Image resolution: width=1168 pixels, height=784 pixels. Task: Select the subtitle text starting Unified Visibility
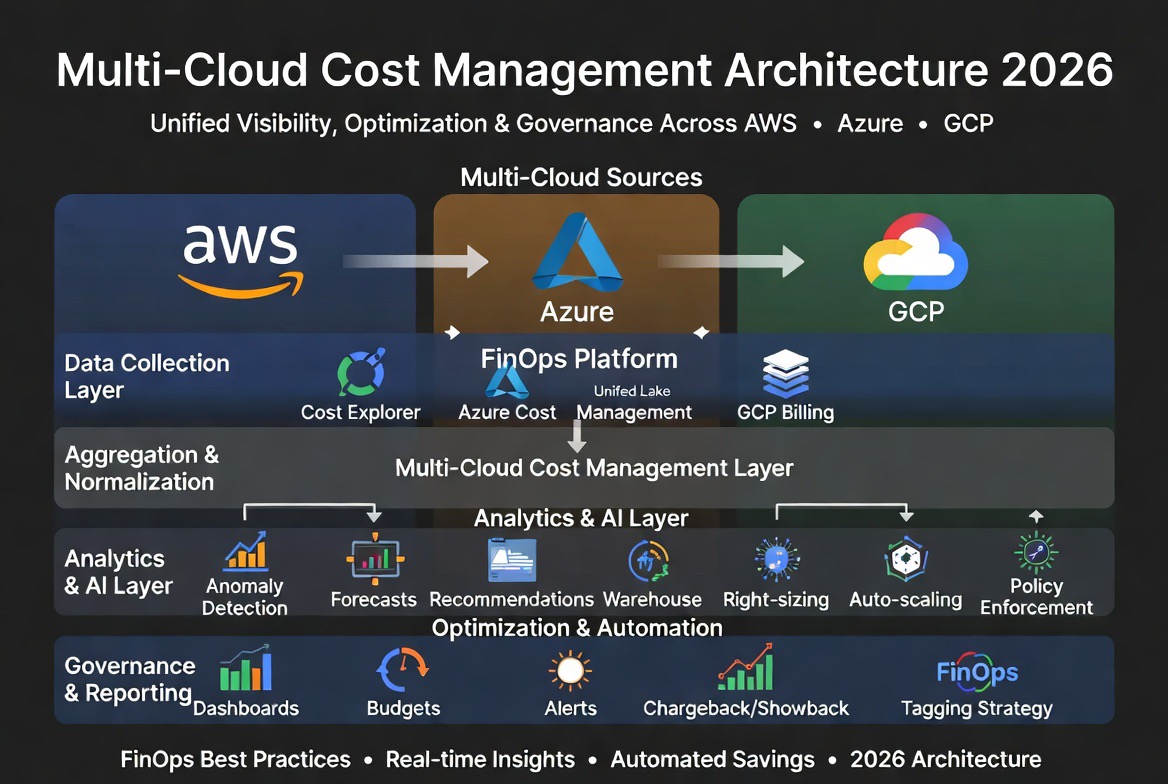point(571,123)
